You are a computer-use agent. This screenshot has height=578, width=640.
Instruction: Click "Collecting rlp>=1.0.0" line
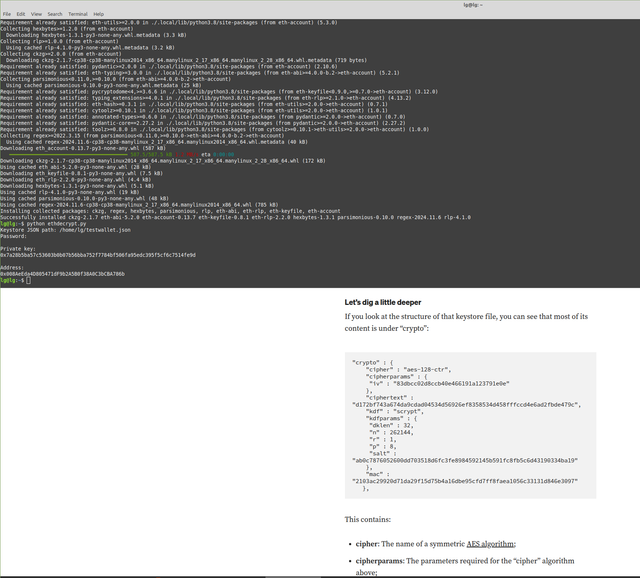coord(59,41)
